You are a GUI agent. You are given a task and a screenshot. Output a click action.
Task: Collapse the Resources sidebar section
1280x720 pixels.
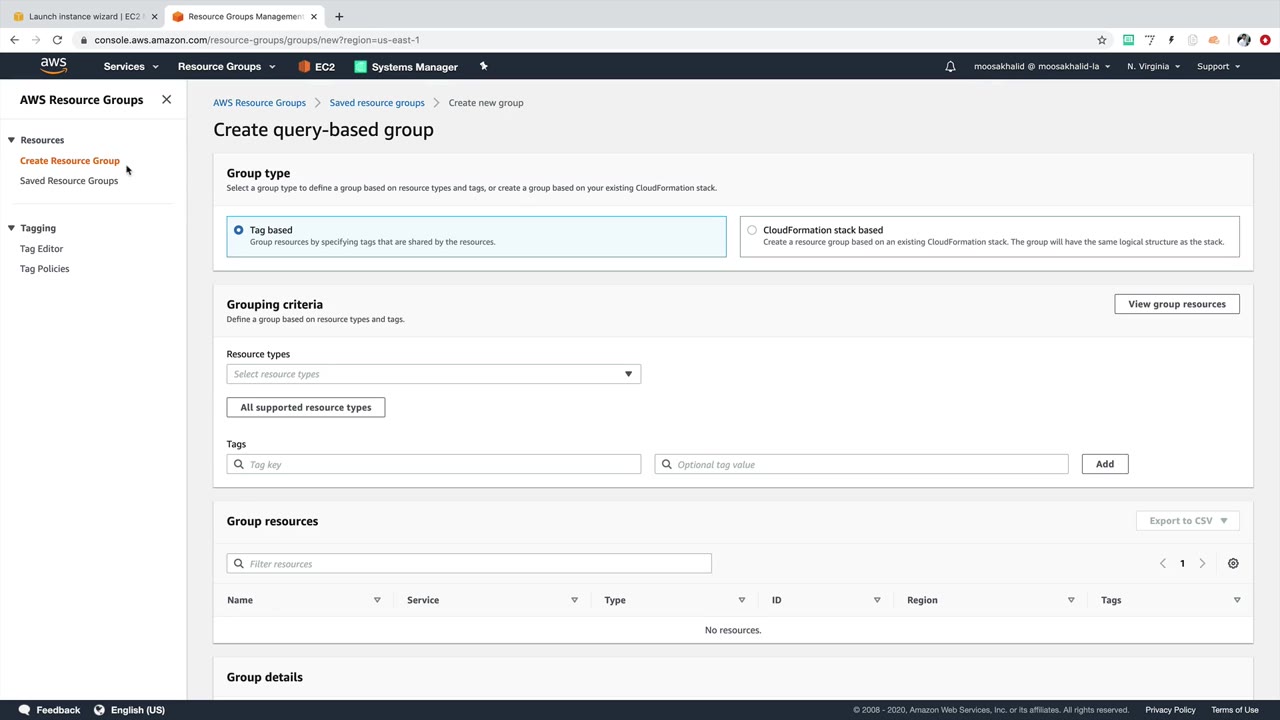pos(11,140)
